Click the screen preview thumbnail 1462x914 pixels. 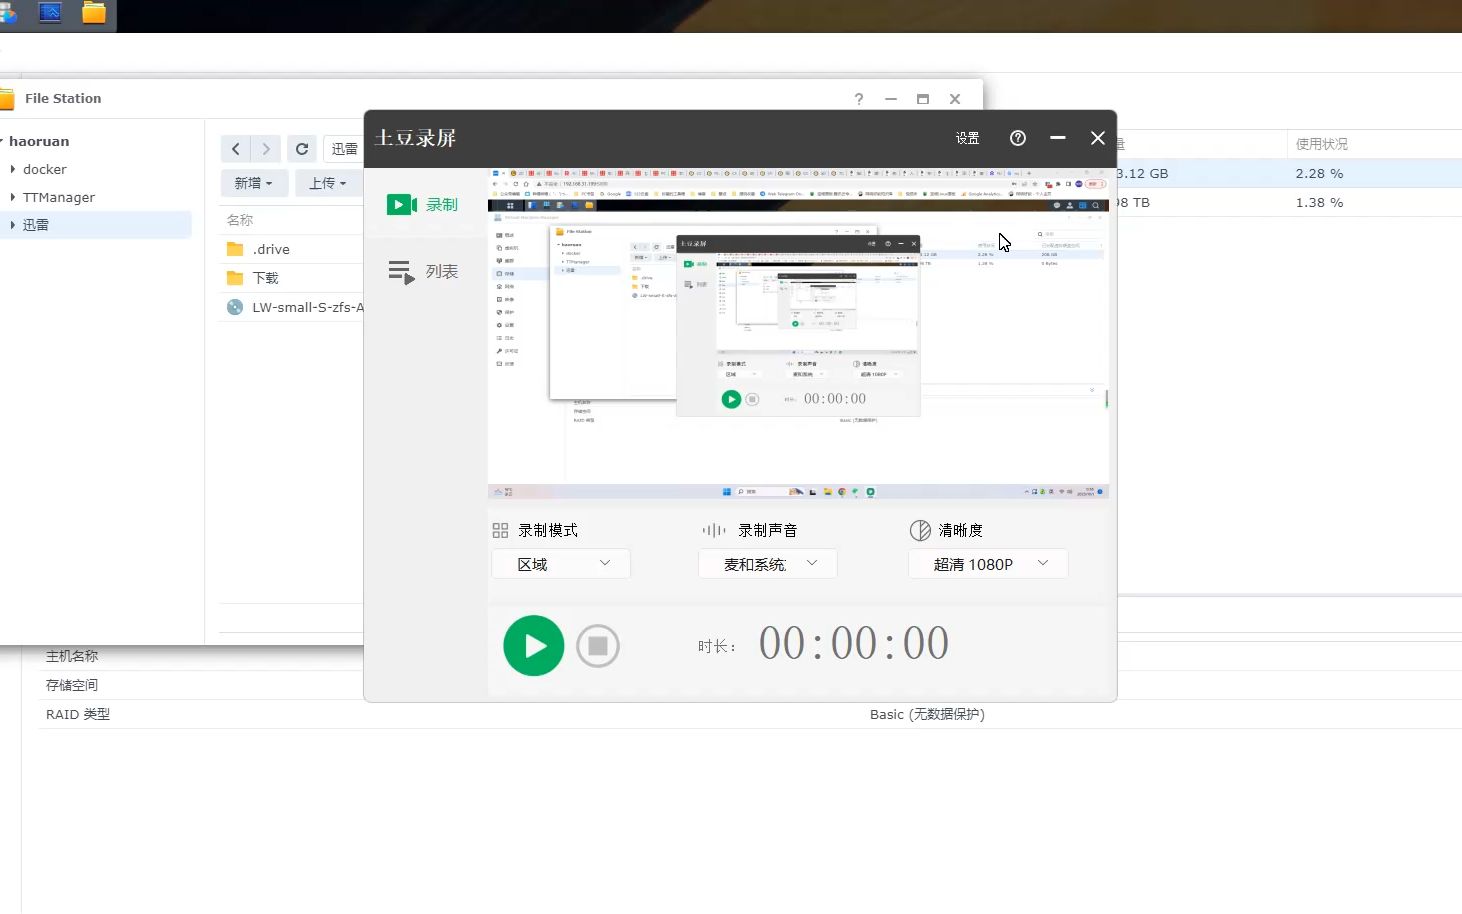(x=798, y=334)
